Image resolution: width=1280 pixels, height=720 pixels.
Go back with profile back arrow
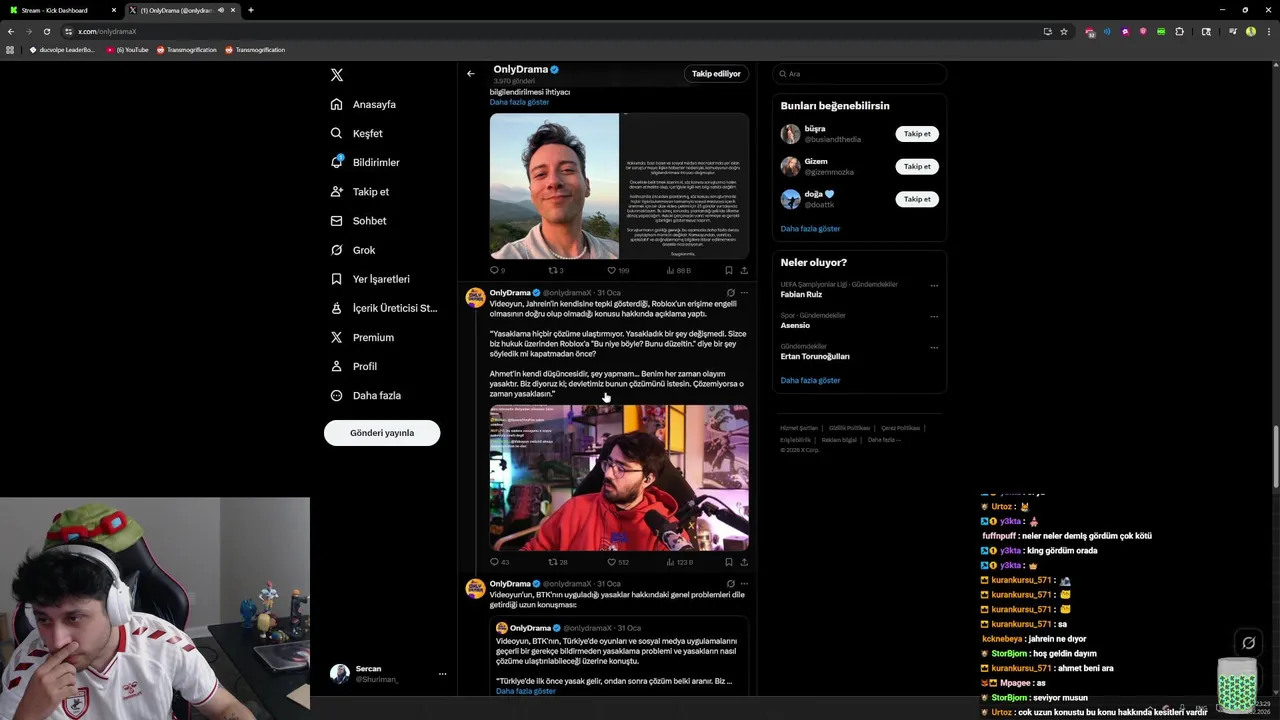[x=470, y=74]
